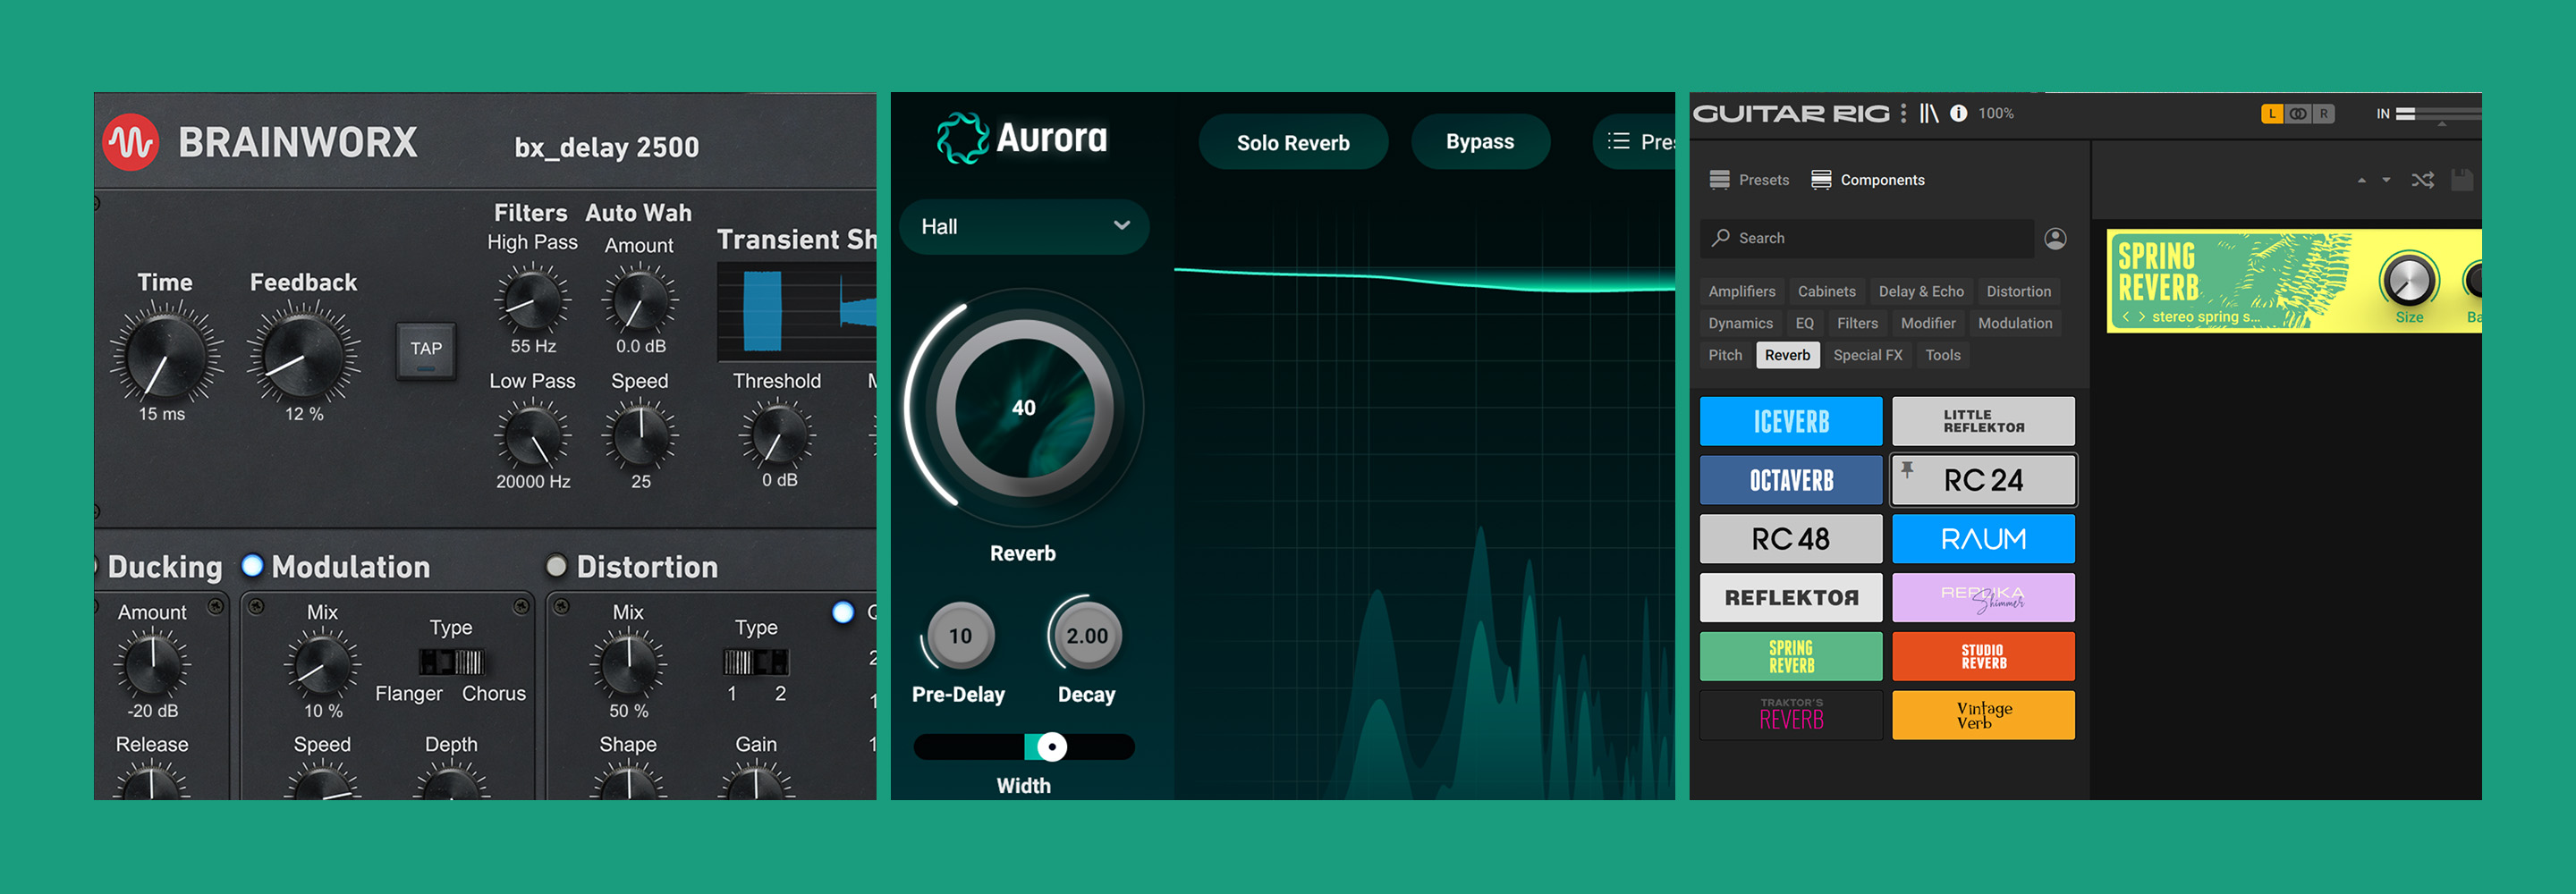Click the shuffle preset icon
Image resolution: width=2576 pixels, height=894 pixels.
point(2423,180)
